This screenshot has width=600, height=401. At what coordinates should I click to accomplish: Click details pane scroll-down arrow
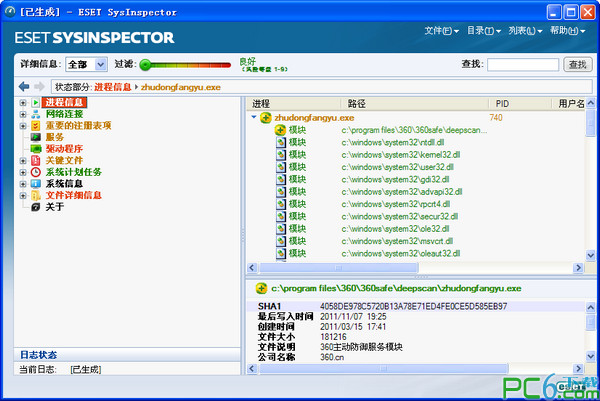[590, 356]
